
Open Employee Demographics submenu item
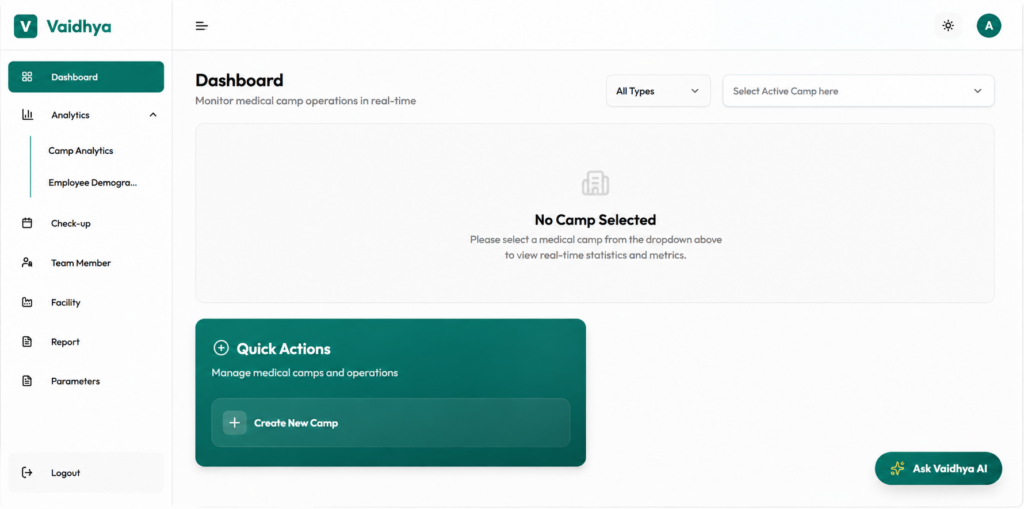click(93, 183)
